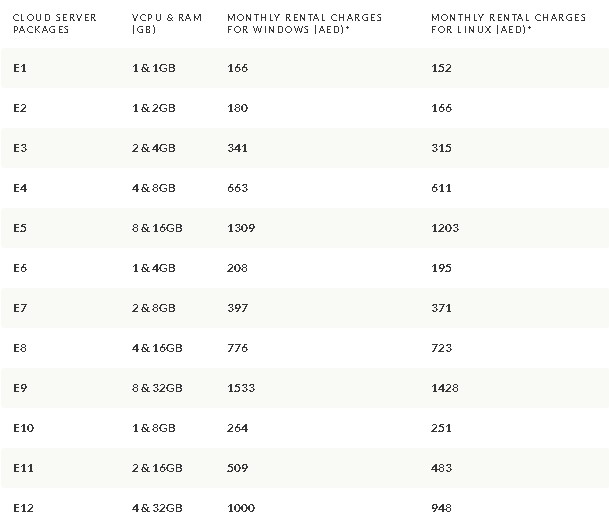The width and height of the screenshot is (609, 521).
Task: Click Windows price 509 for E11
Action: [238, 468]
